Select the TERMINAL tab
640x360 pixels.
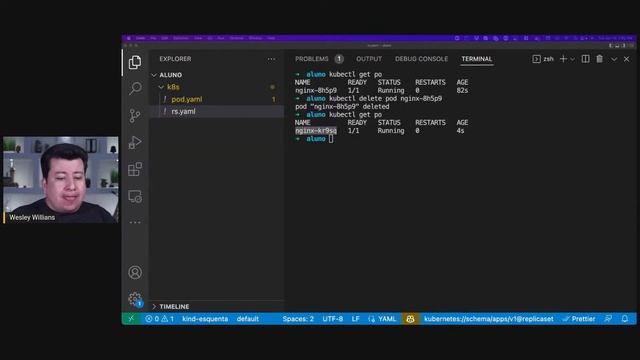(477, 59)
